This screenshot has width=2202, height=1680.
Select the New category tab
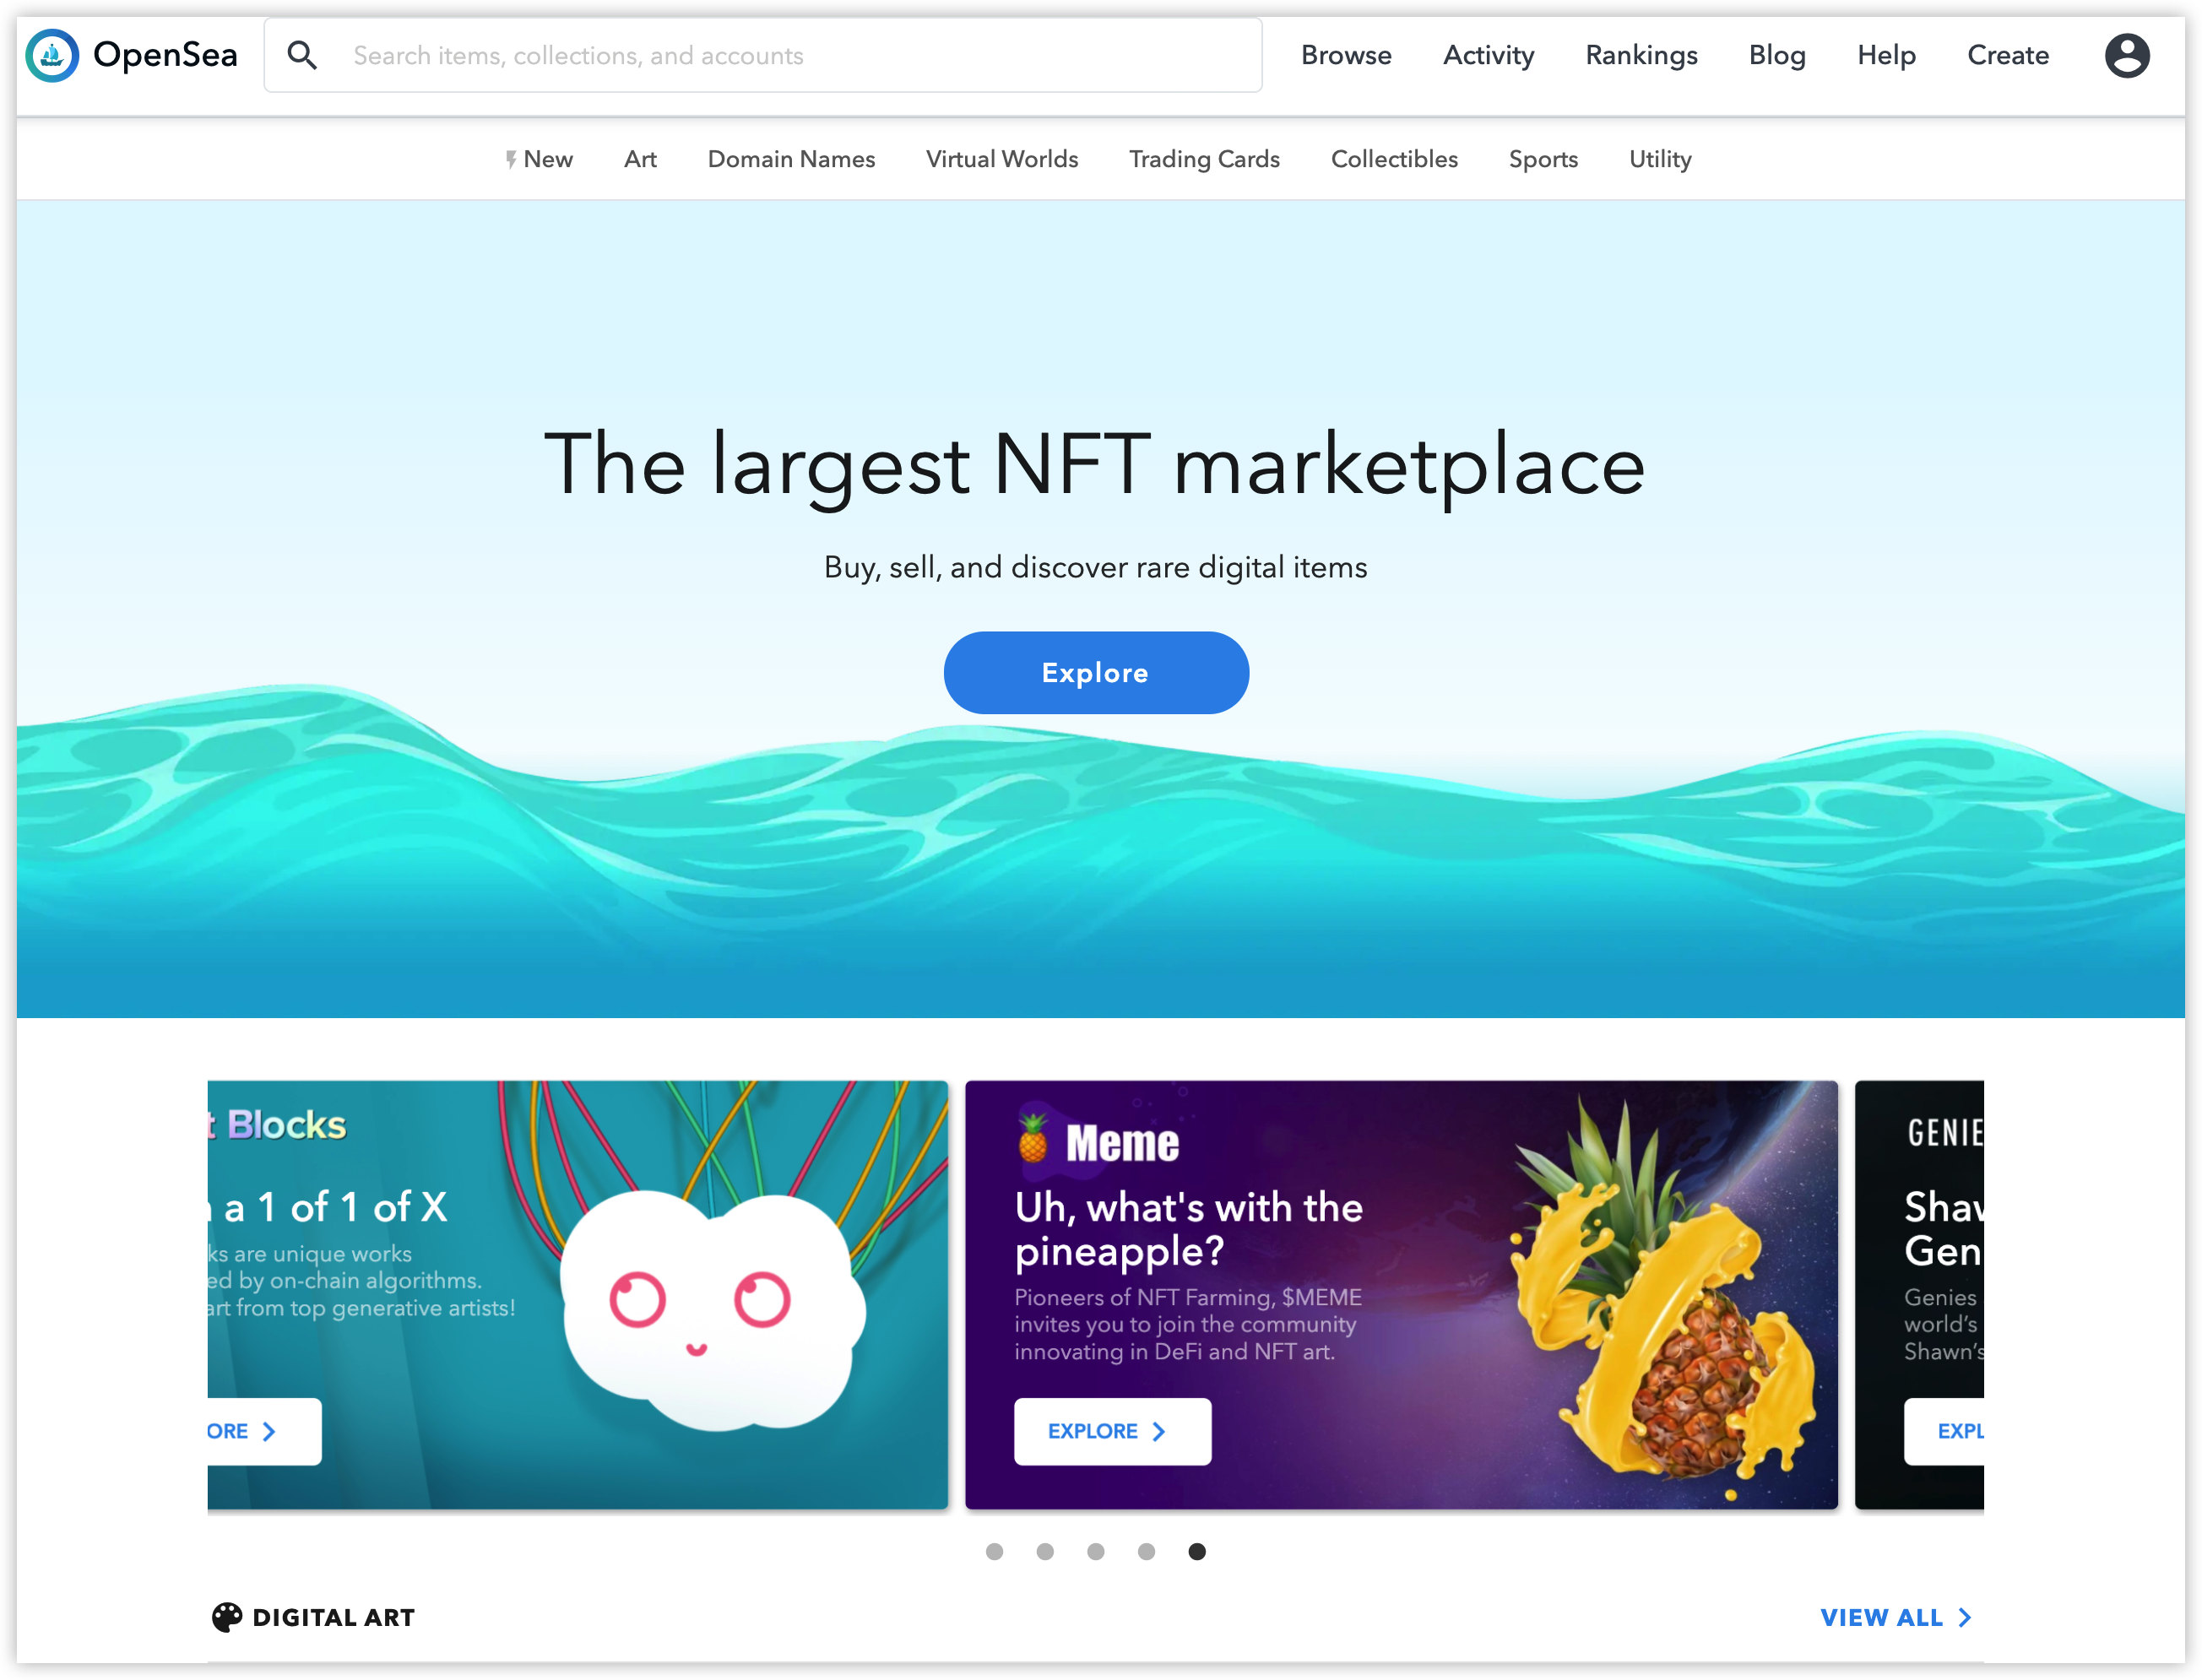point(539,159)
